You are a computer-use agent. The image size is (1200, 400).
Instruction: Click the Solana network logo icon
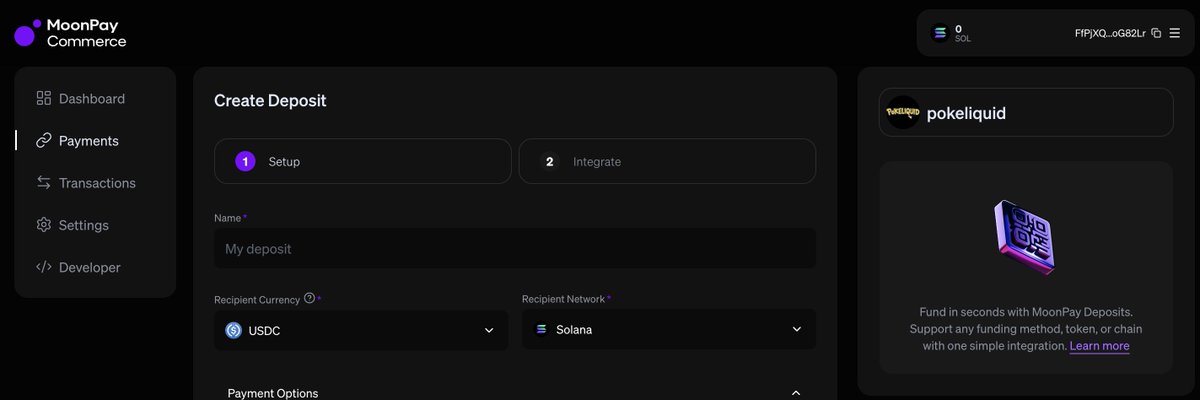[x=542, y=330]
